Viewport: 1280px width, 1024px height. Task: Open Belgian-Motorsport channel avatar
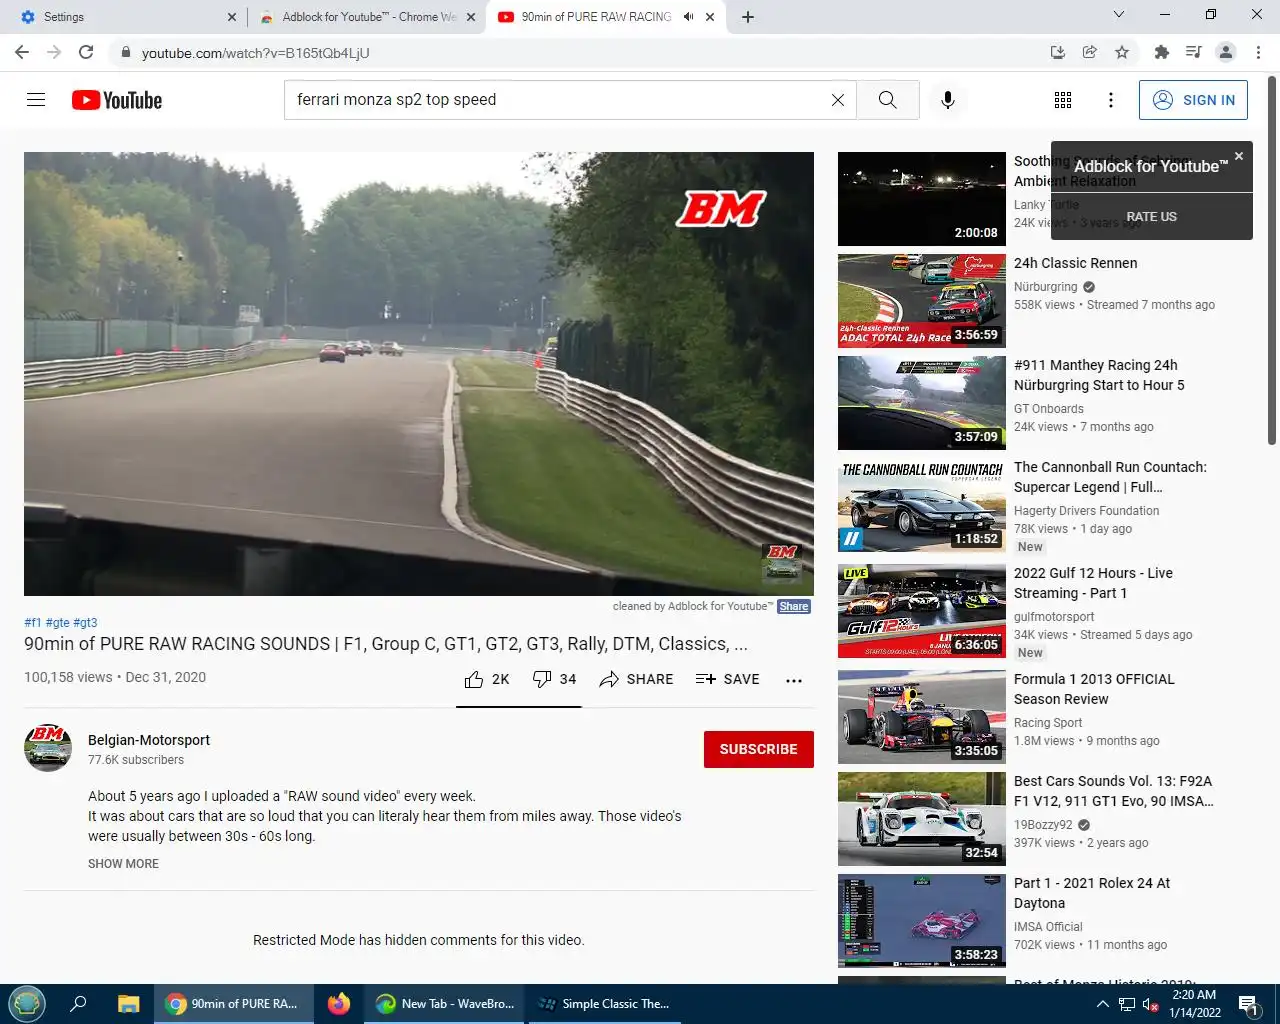[x=48, y=748]
